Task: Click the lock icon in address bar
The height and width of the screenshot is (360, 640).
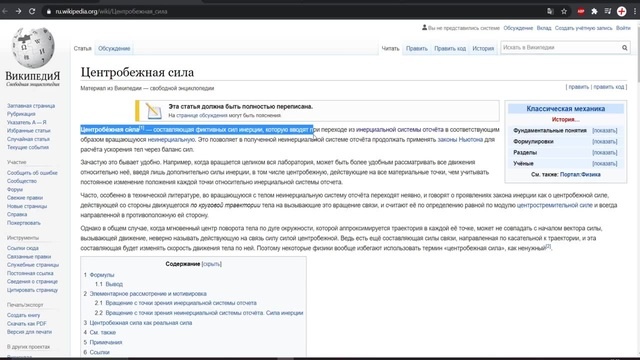Action: (49, 11)
